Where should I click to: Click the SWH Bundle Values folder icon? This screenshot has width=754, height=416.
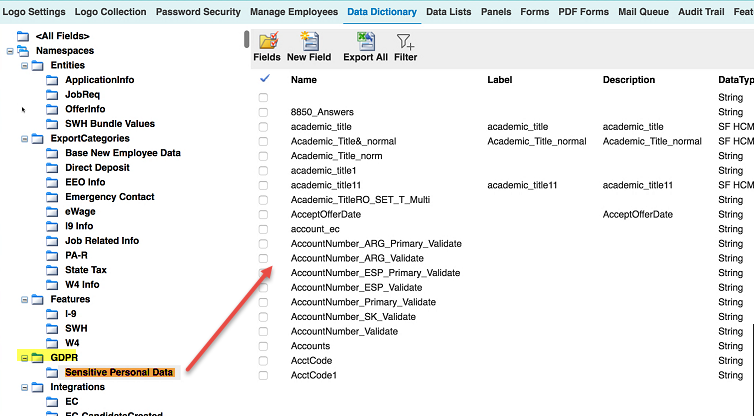(52, 124)
